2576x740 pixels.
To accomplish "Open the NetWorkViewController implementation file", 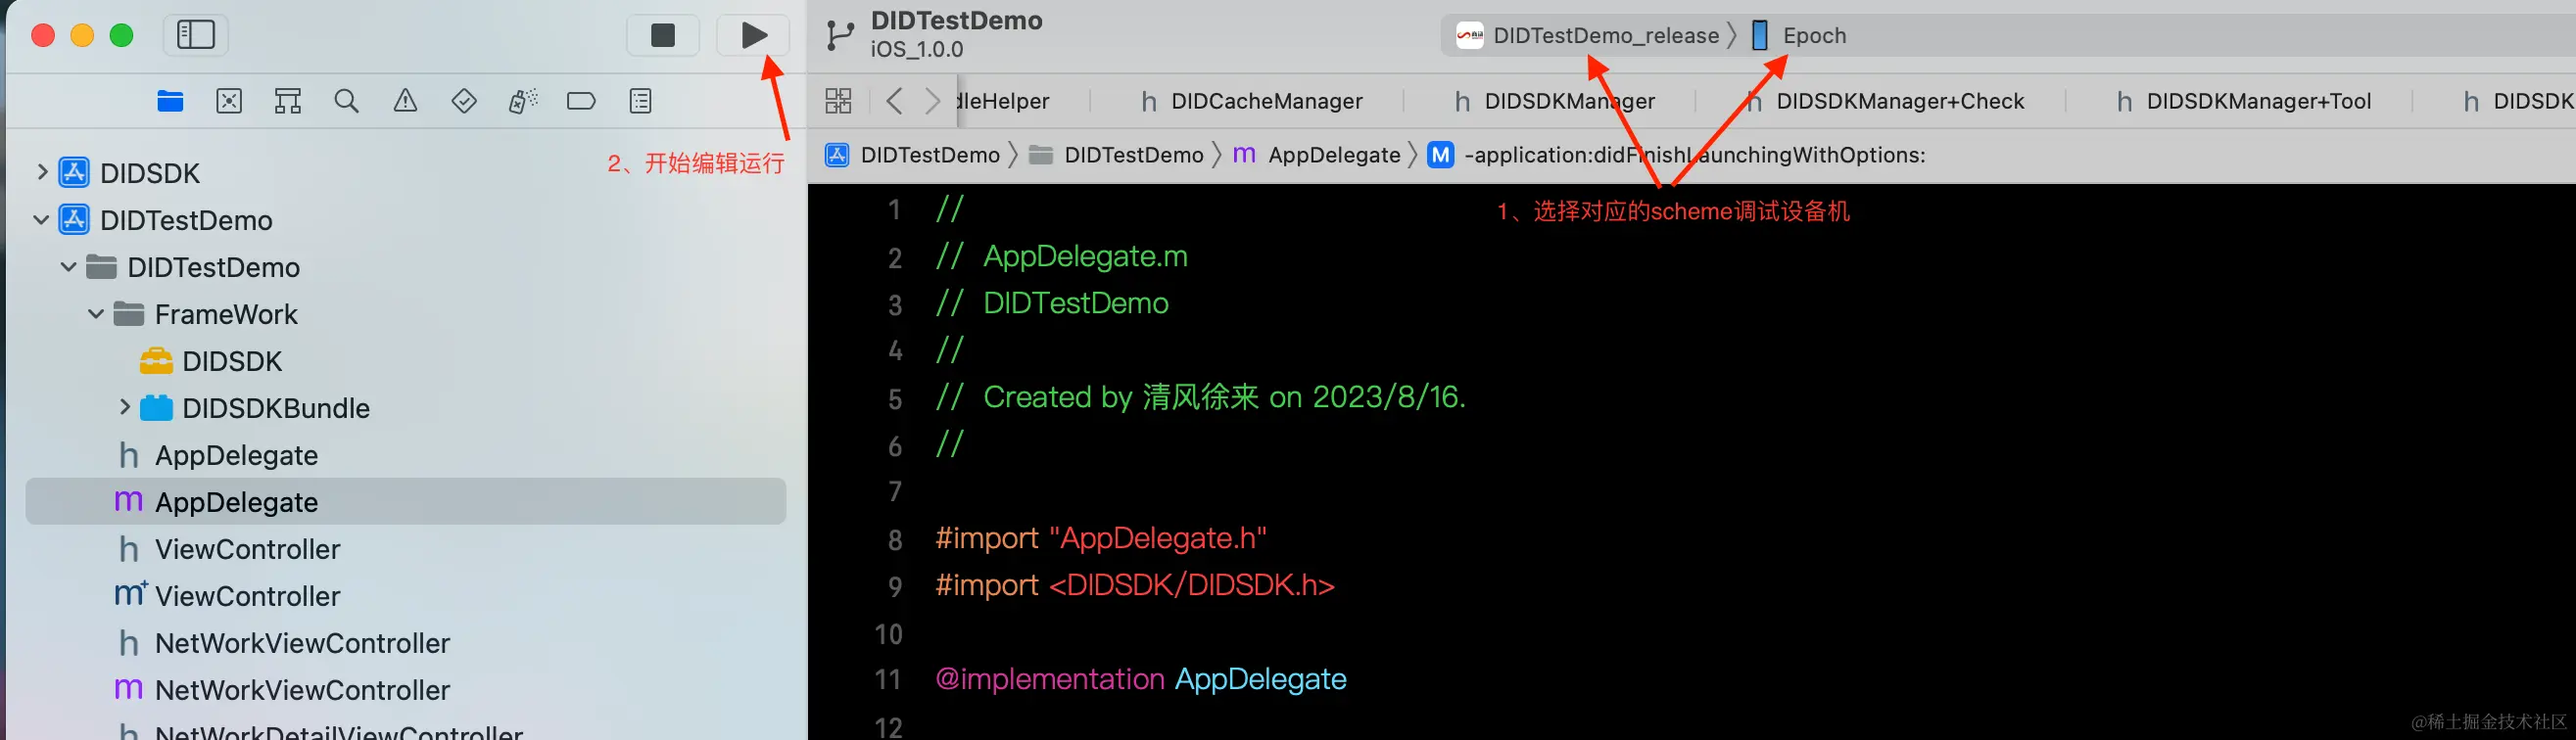I will pos(405,690).
